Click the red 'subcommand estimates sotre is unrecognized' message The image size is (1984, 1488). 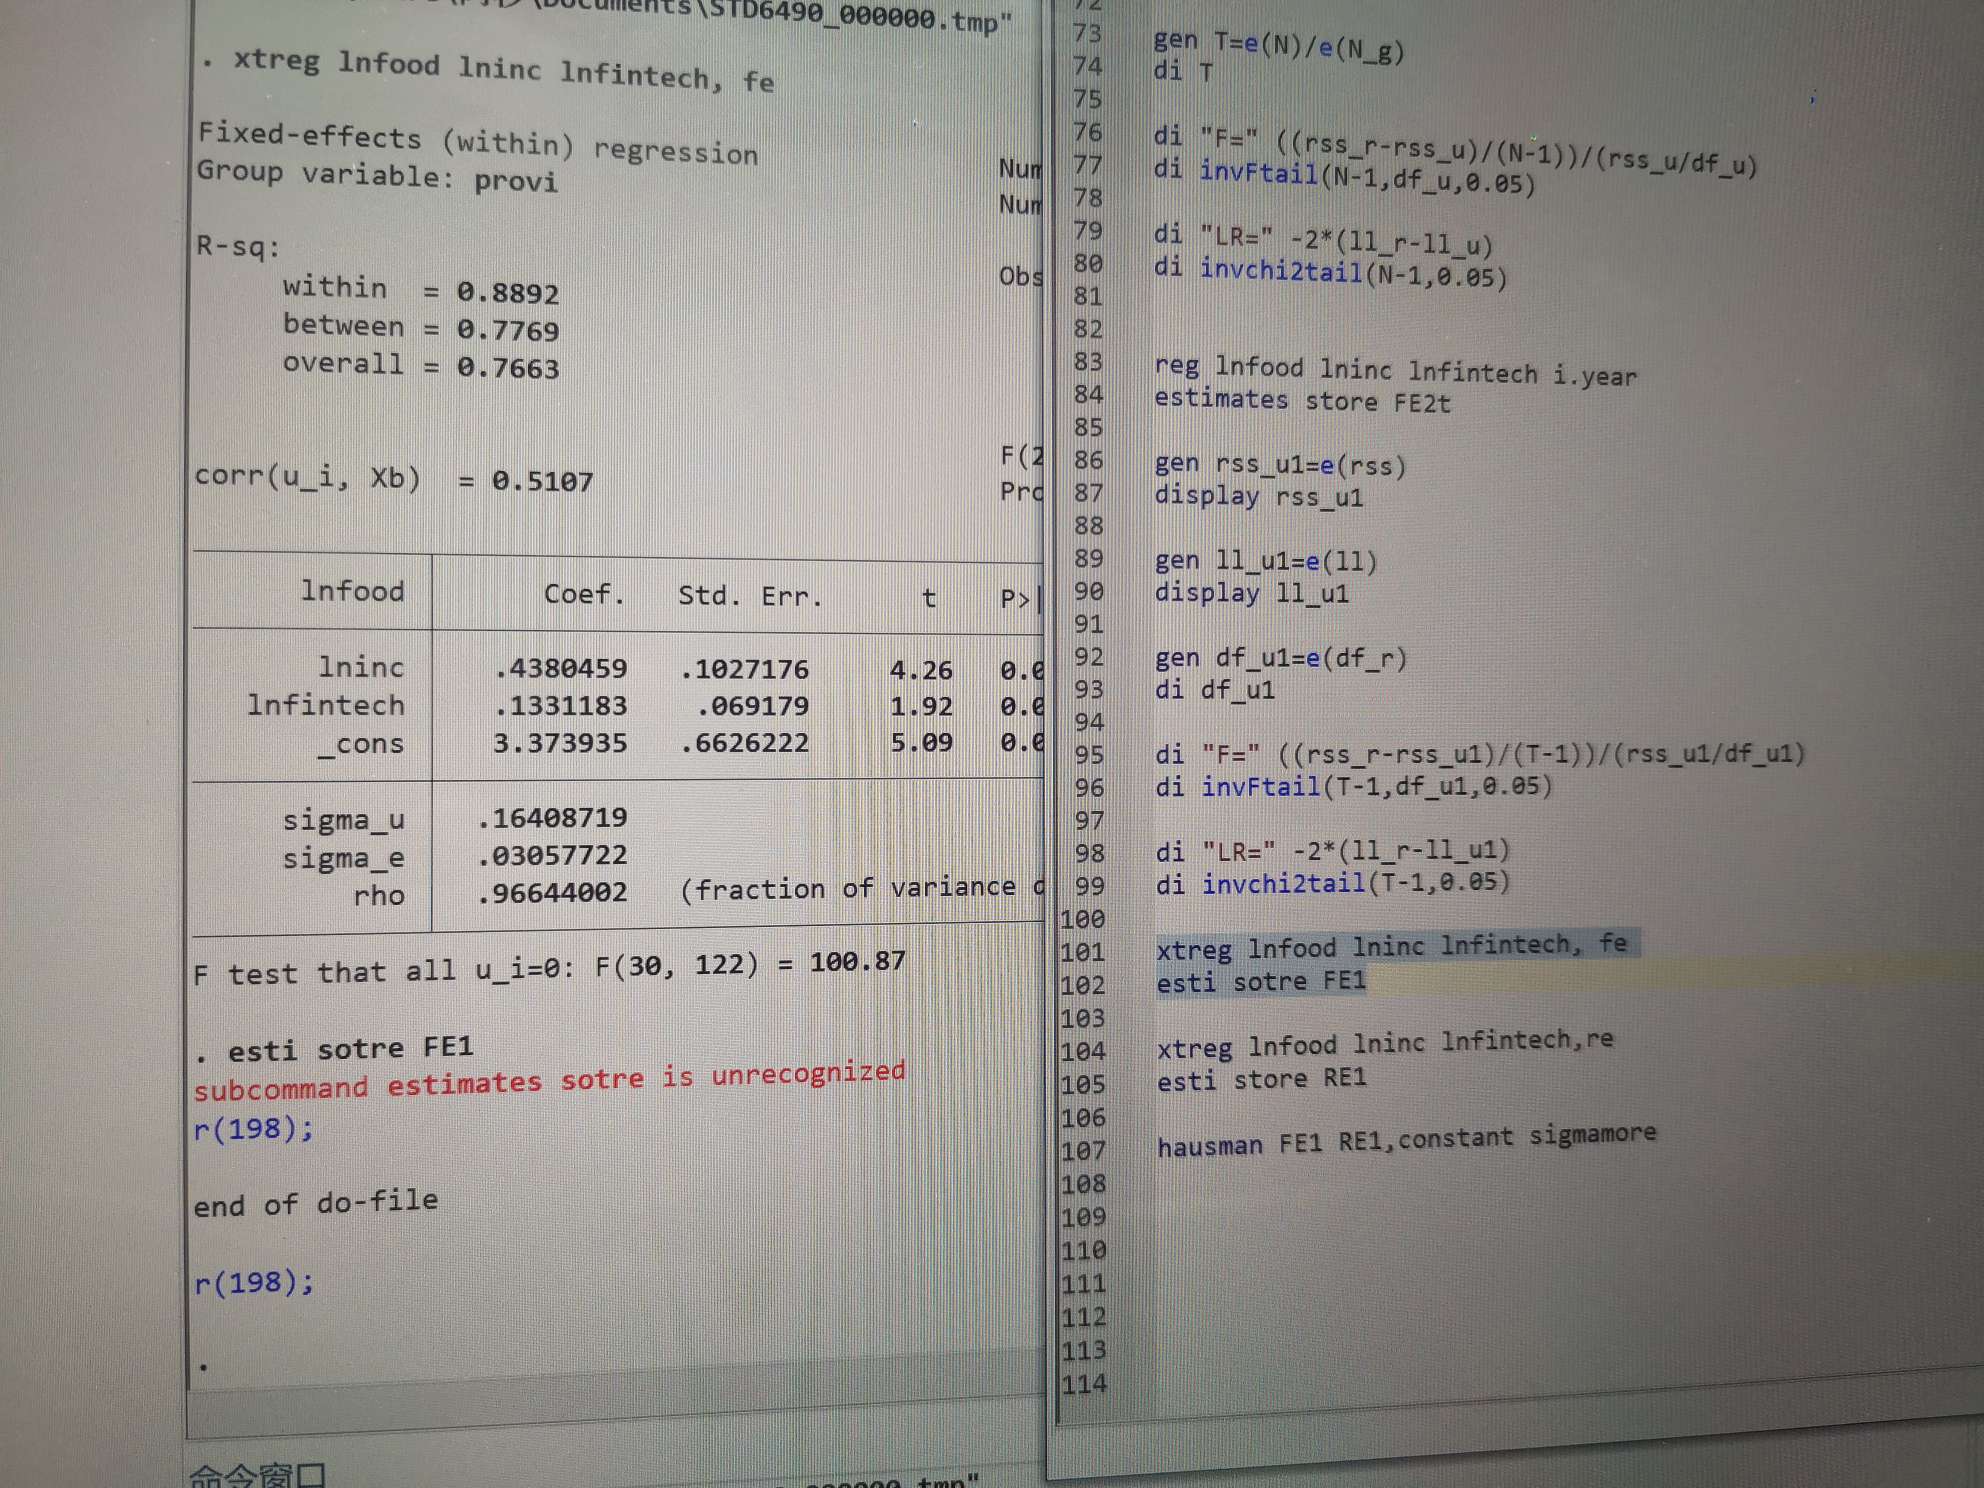point(549,1080)
